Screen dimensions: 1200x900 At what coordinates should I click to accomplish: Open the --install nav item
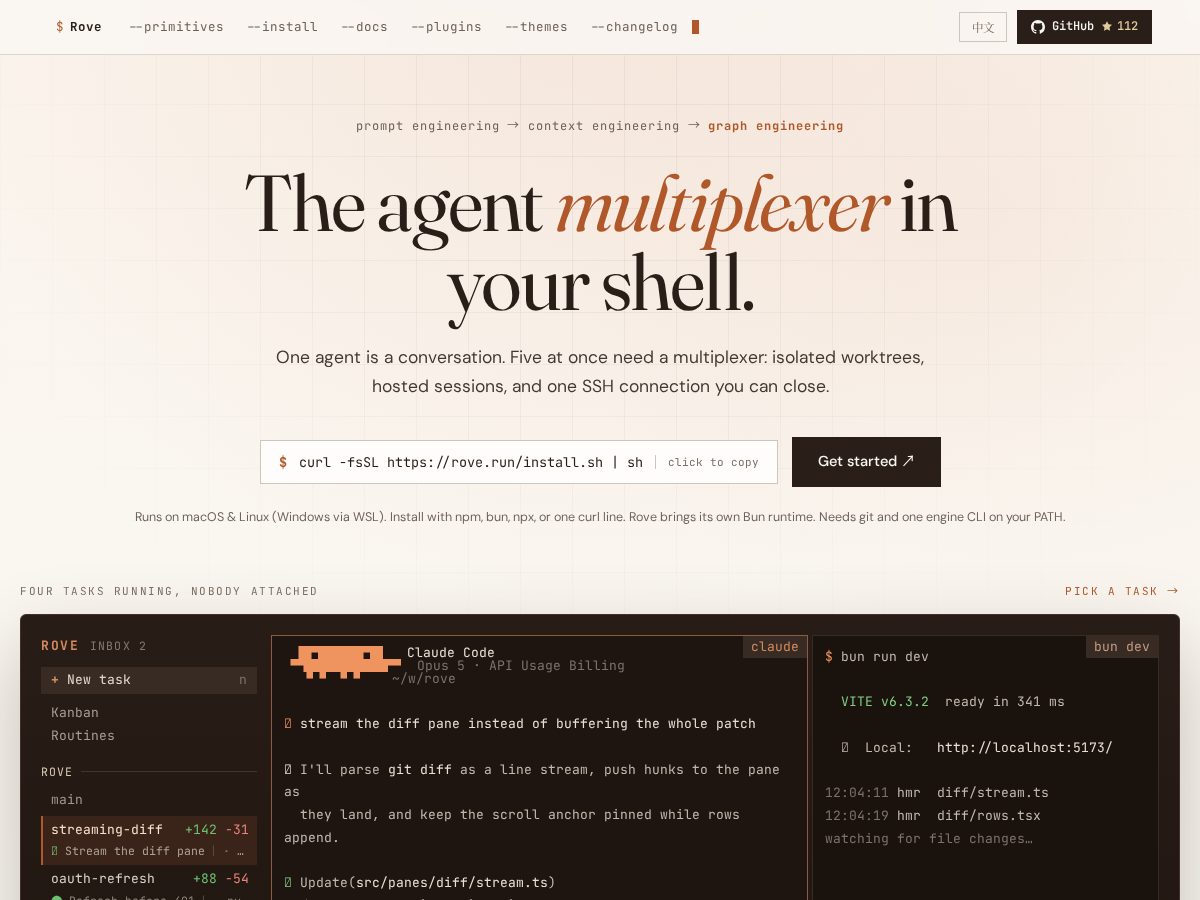point(282,27)
